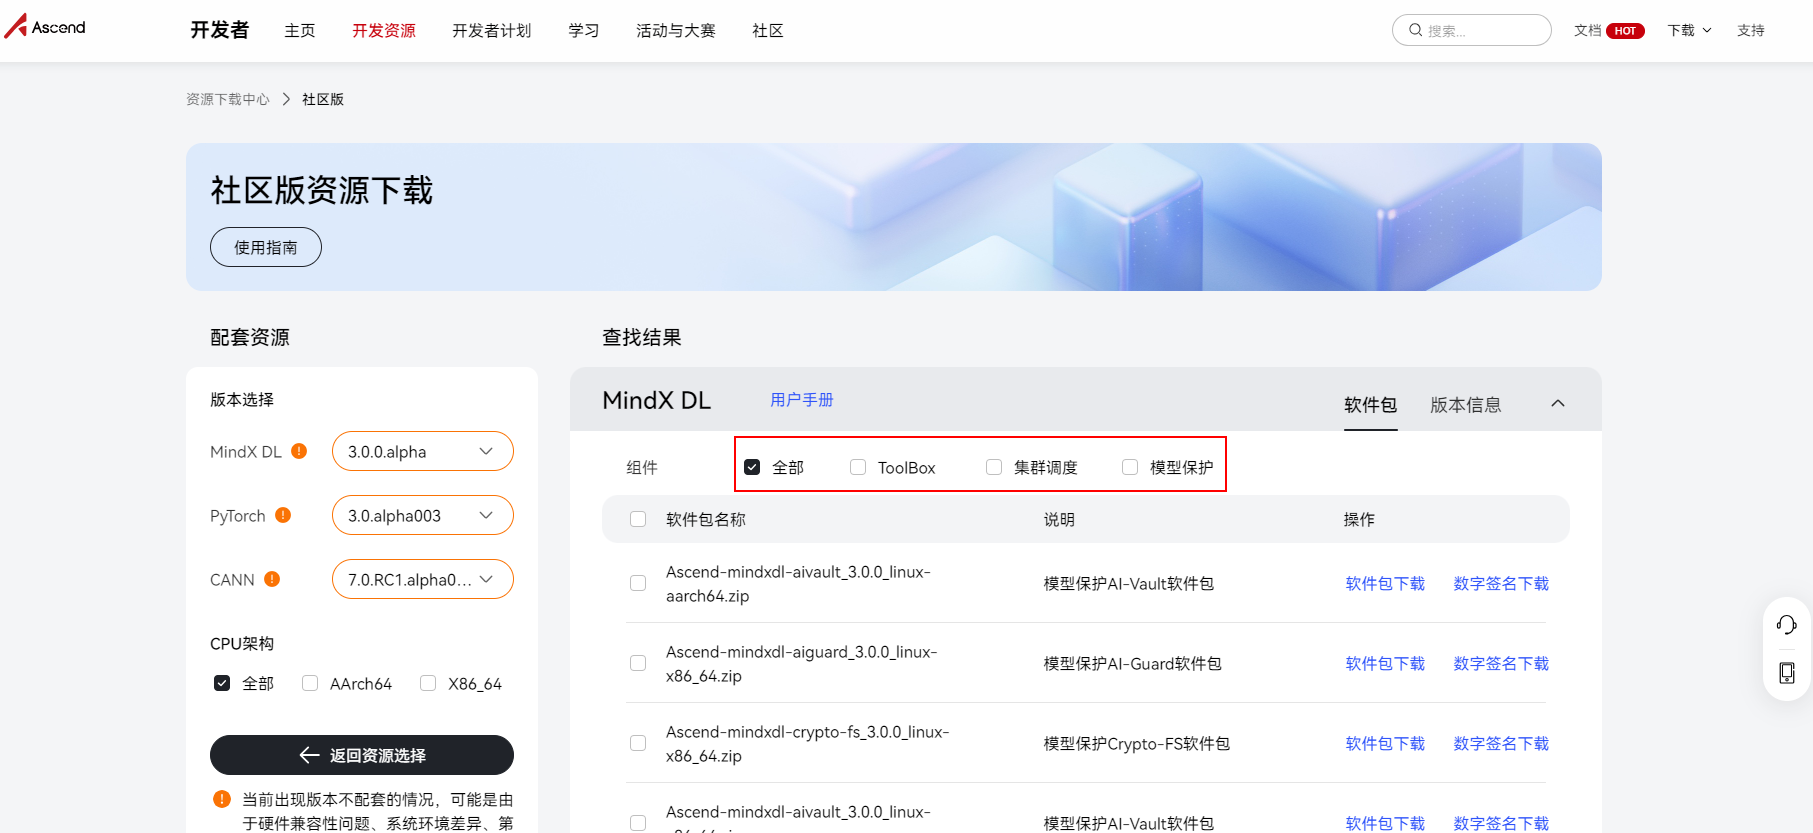Check the select-all 软件包名称 header checkbox
The image size is (1813, 833).
tap(638, 519)
